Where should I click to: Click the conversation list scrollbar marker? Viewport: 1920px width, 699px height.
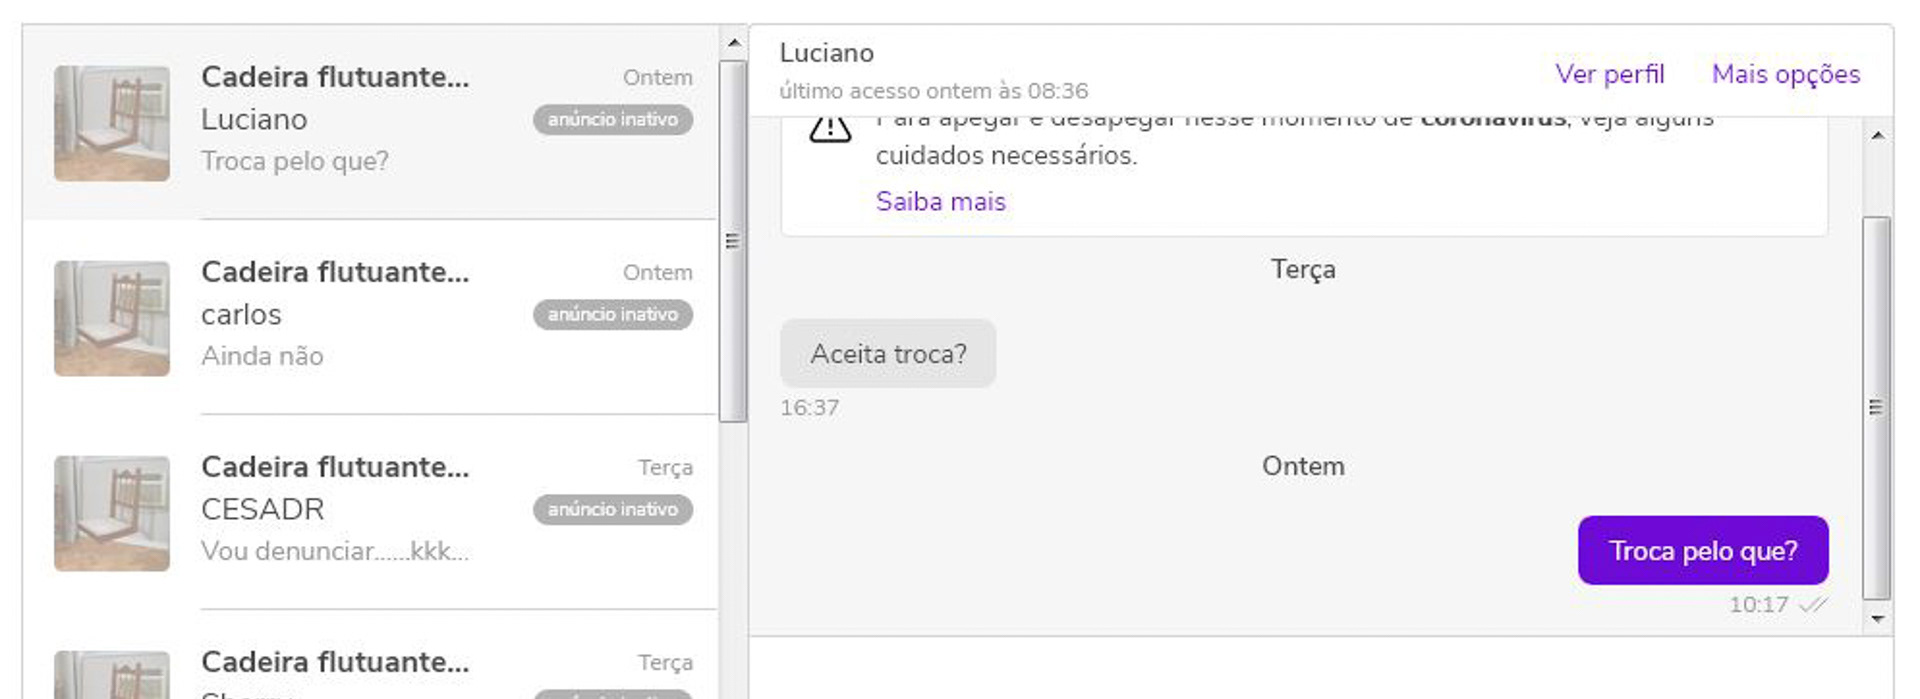click(735, 240)
